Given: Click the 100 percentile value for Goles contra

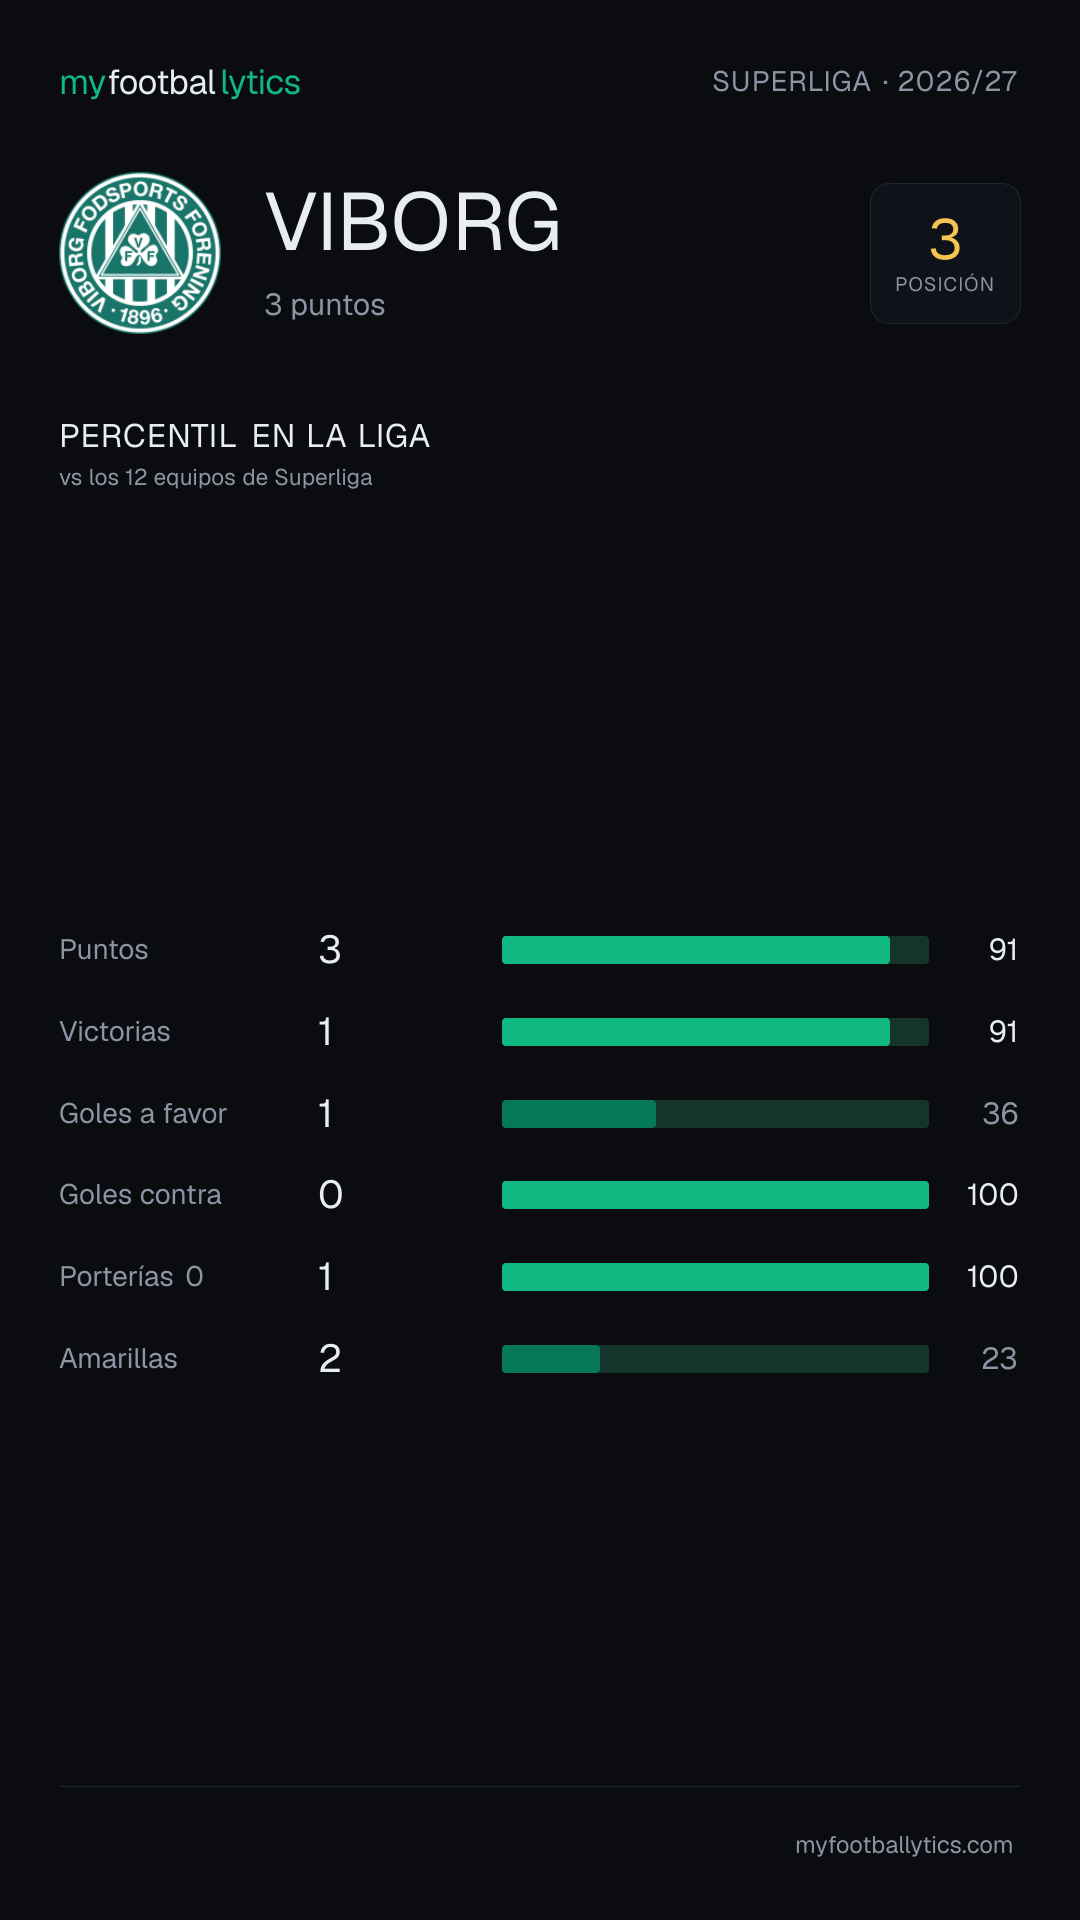Looking at the screenshot, I should (x=992, y=1195).
